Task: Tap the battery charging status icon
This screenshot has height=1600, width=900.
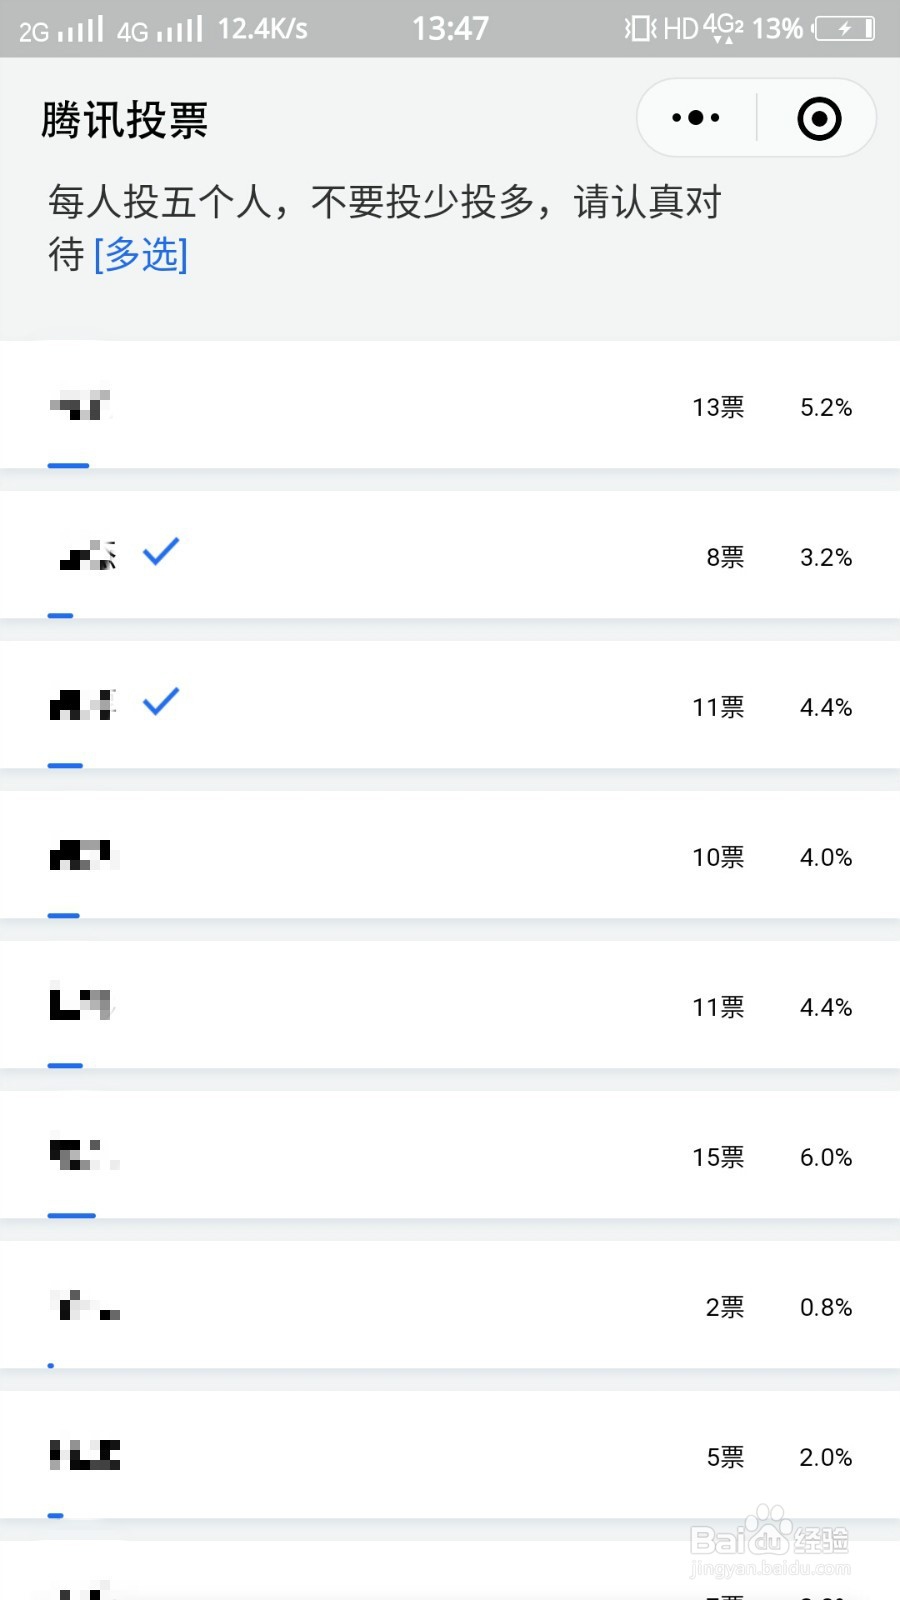Action: (x=845, y=29)
